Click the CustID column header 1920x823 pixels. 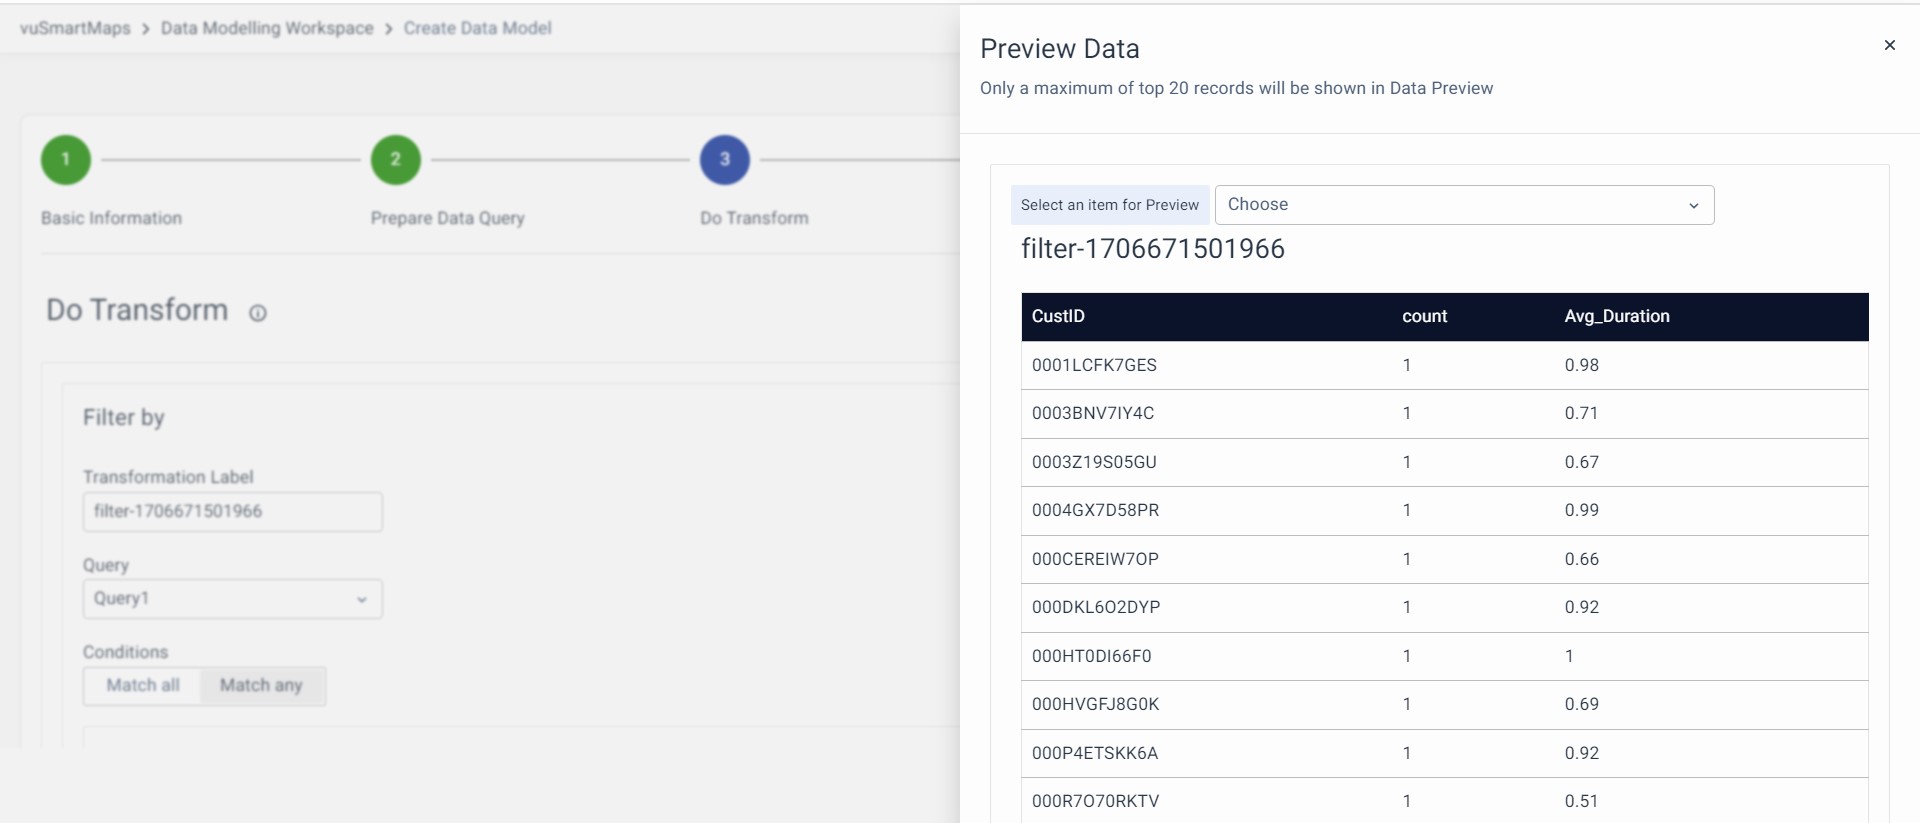(1058, 316)
